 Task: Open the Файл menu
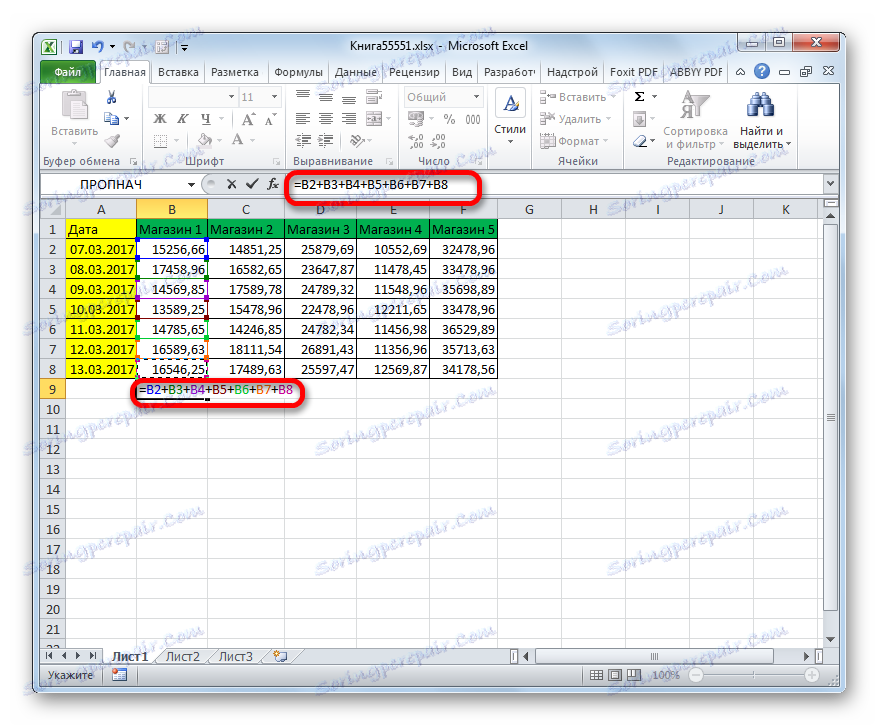click(x=67, y=71)
